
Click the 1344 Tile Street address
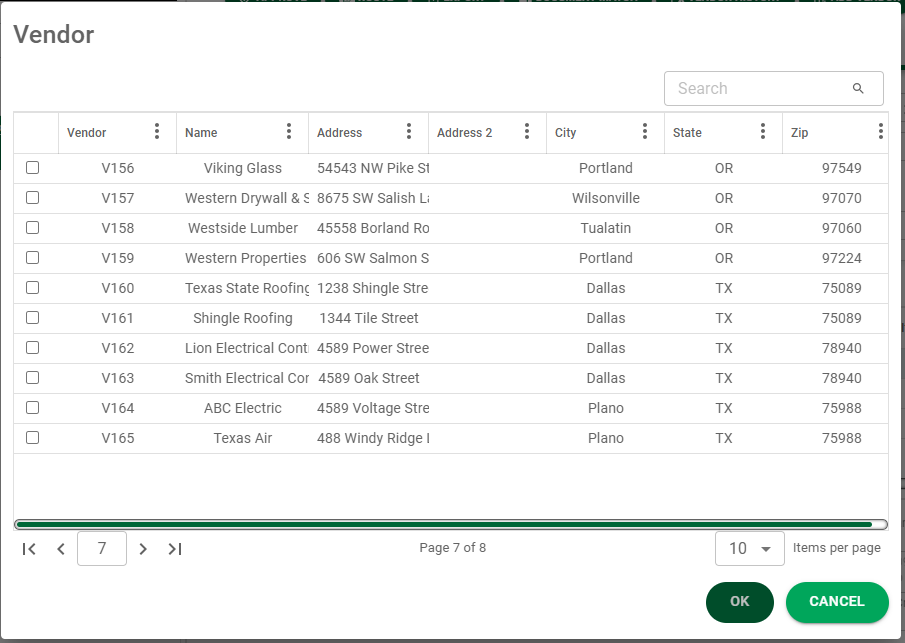369,318
